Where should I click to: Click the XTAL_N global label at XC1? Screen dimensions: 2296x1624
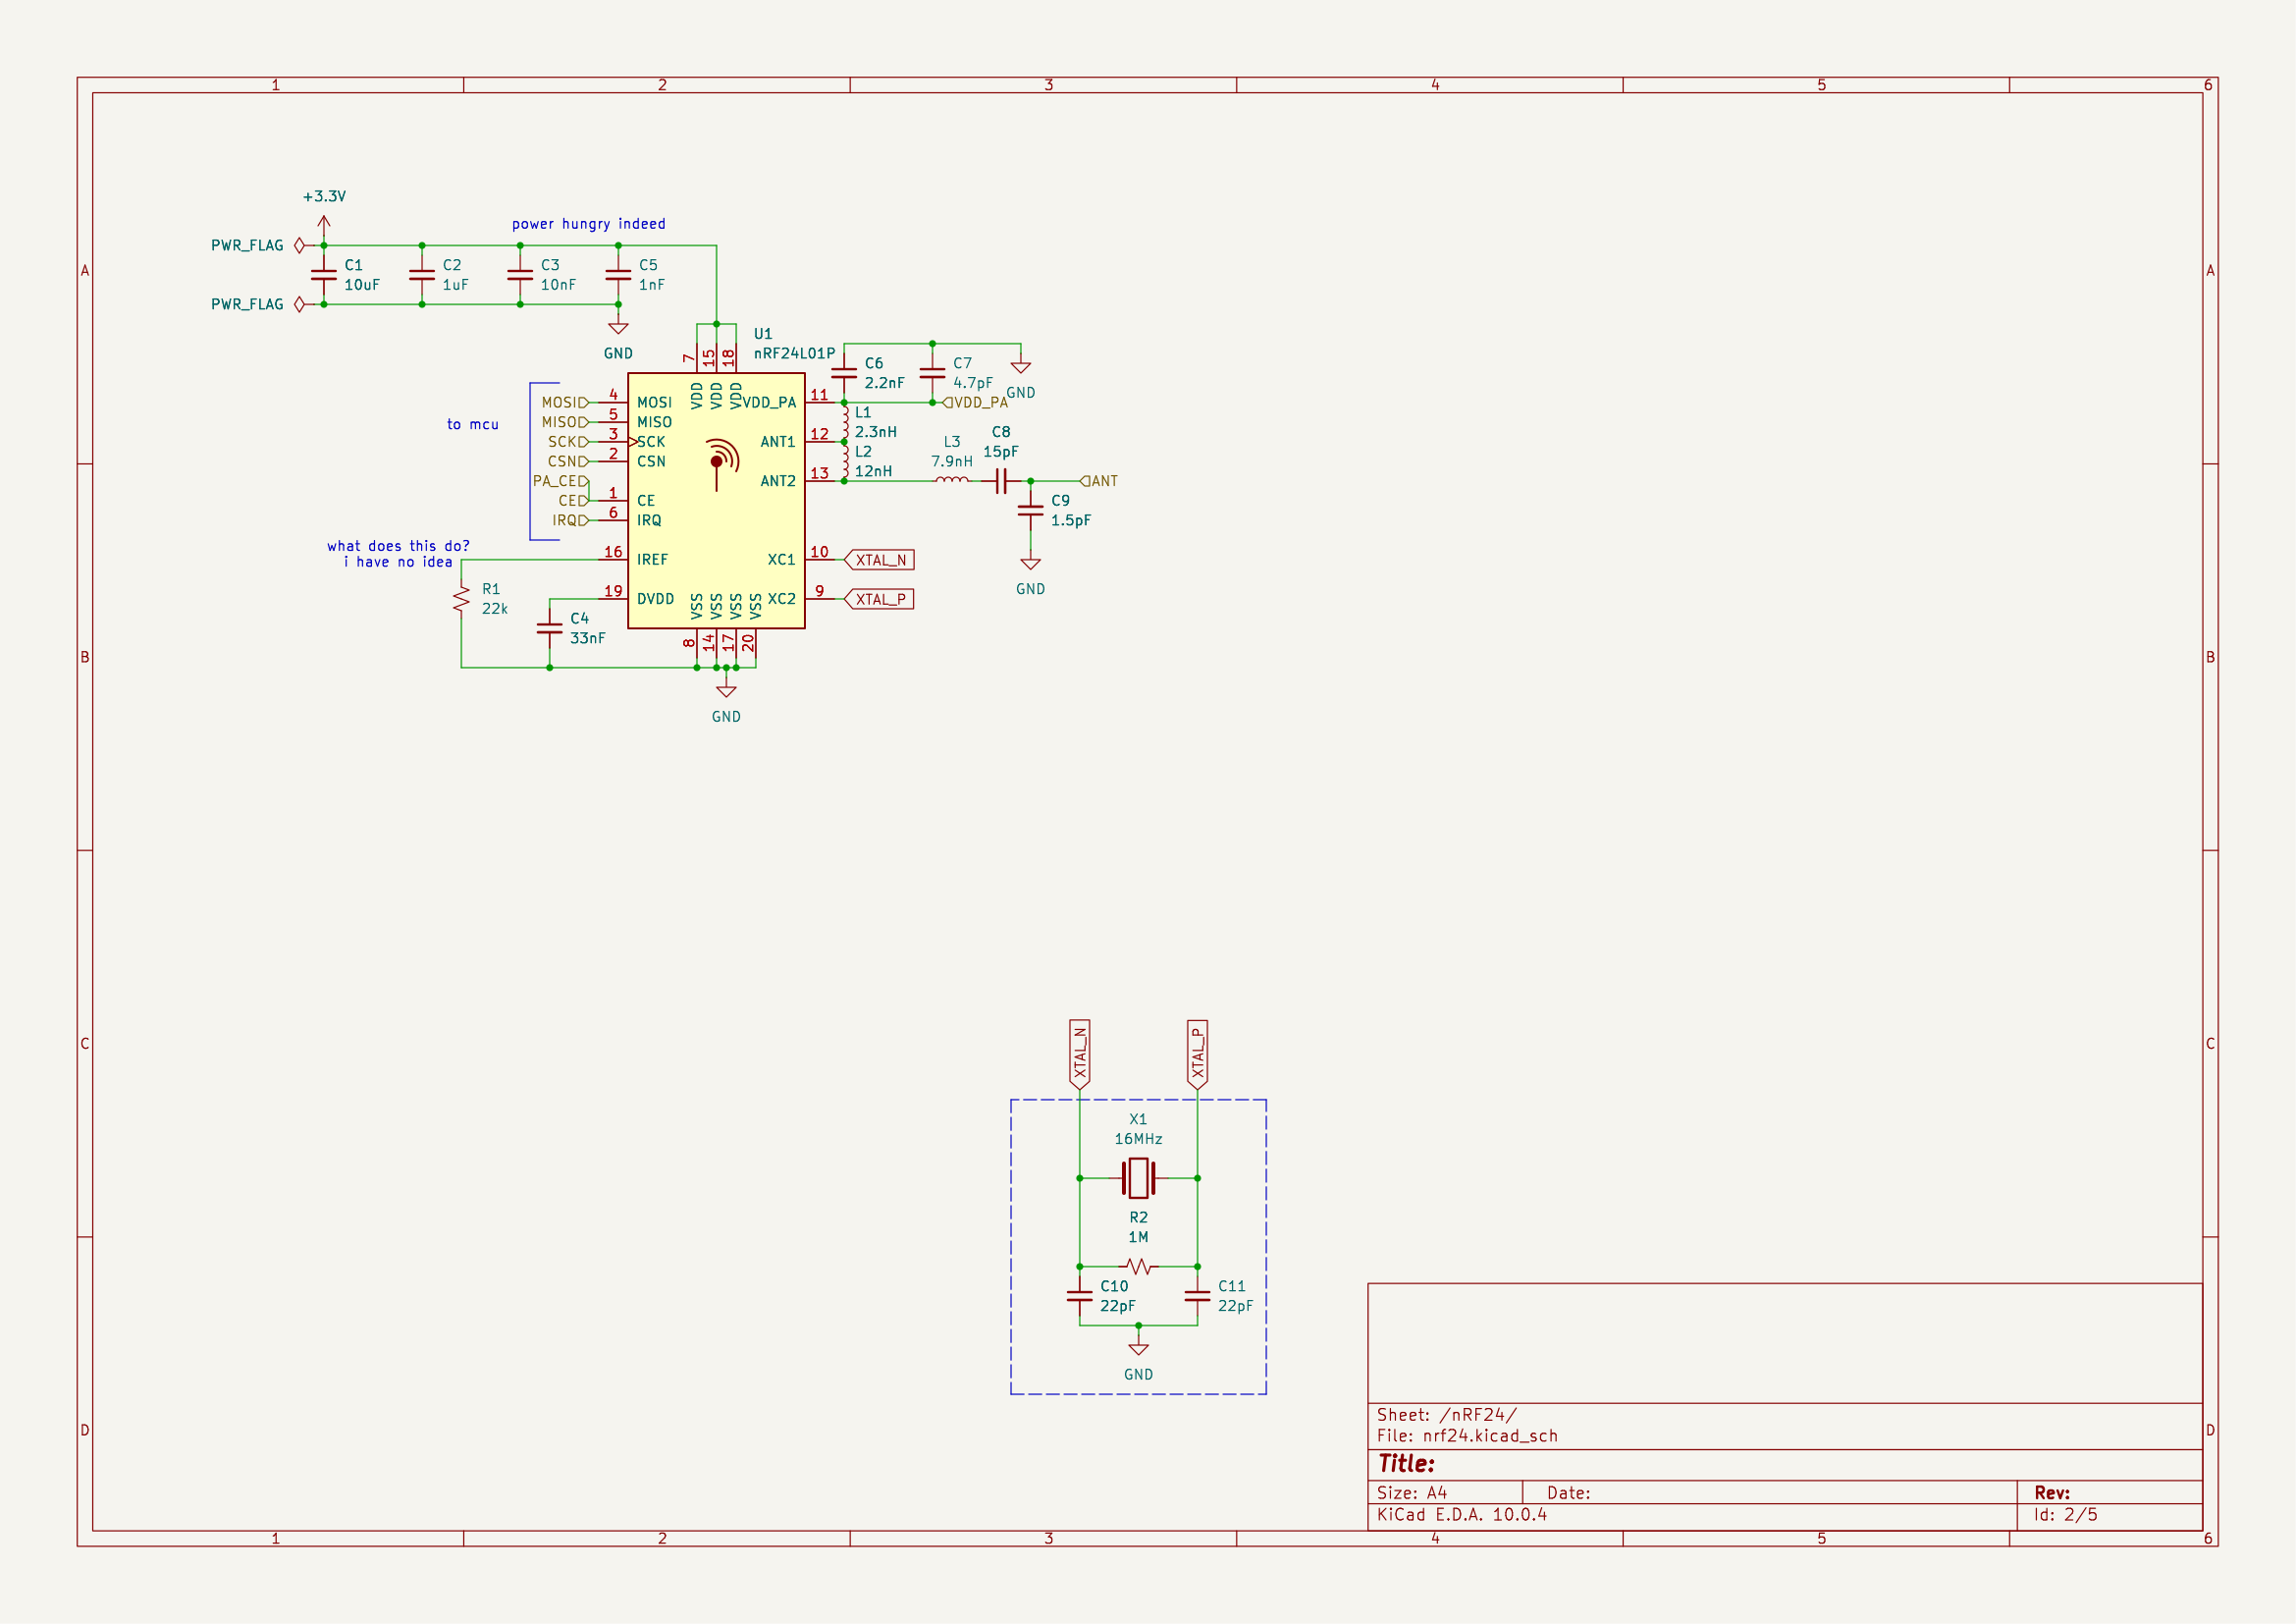[879, 560]
